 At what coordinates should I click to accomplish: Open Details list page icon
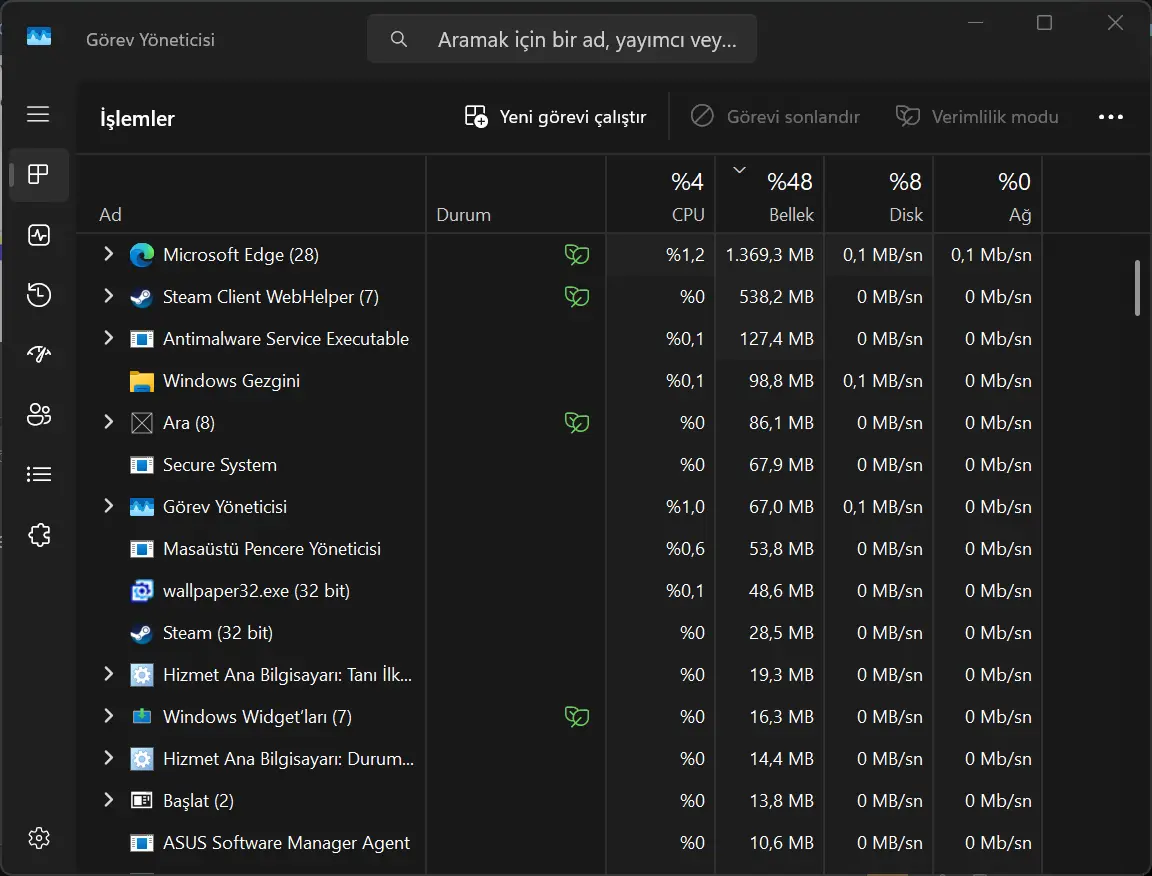tap(39, 474)
